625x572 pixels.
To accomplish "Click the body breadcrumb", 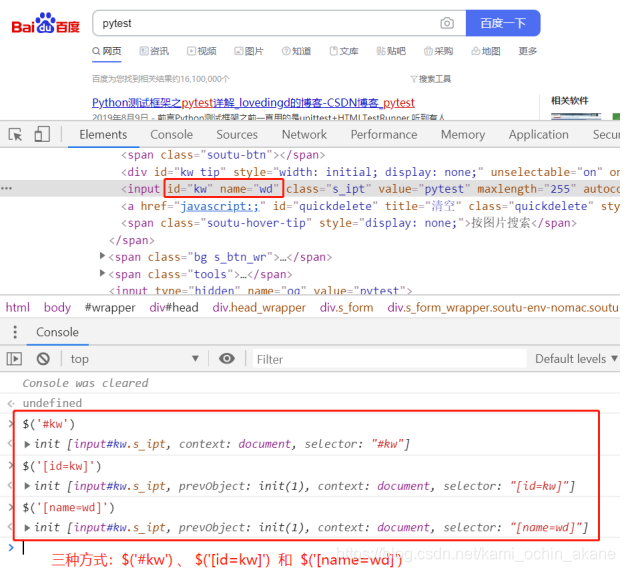I will [x=57, y=307].
